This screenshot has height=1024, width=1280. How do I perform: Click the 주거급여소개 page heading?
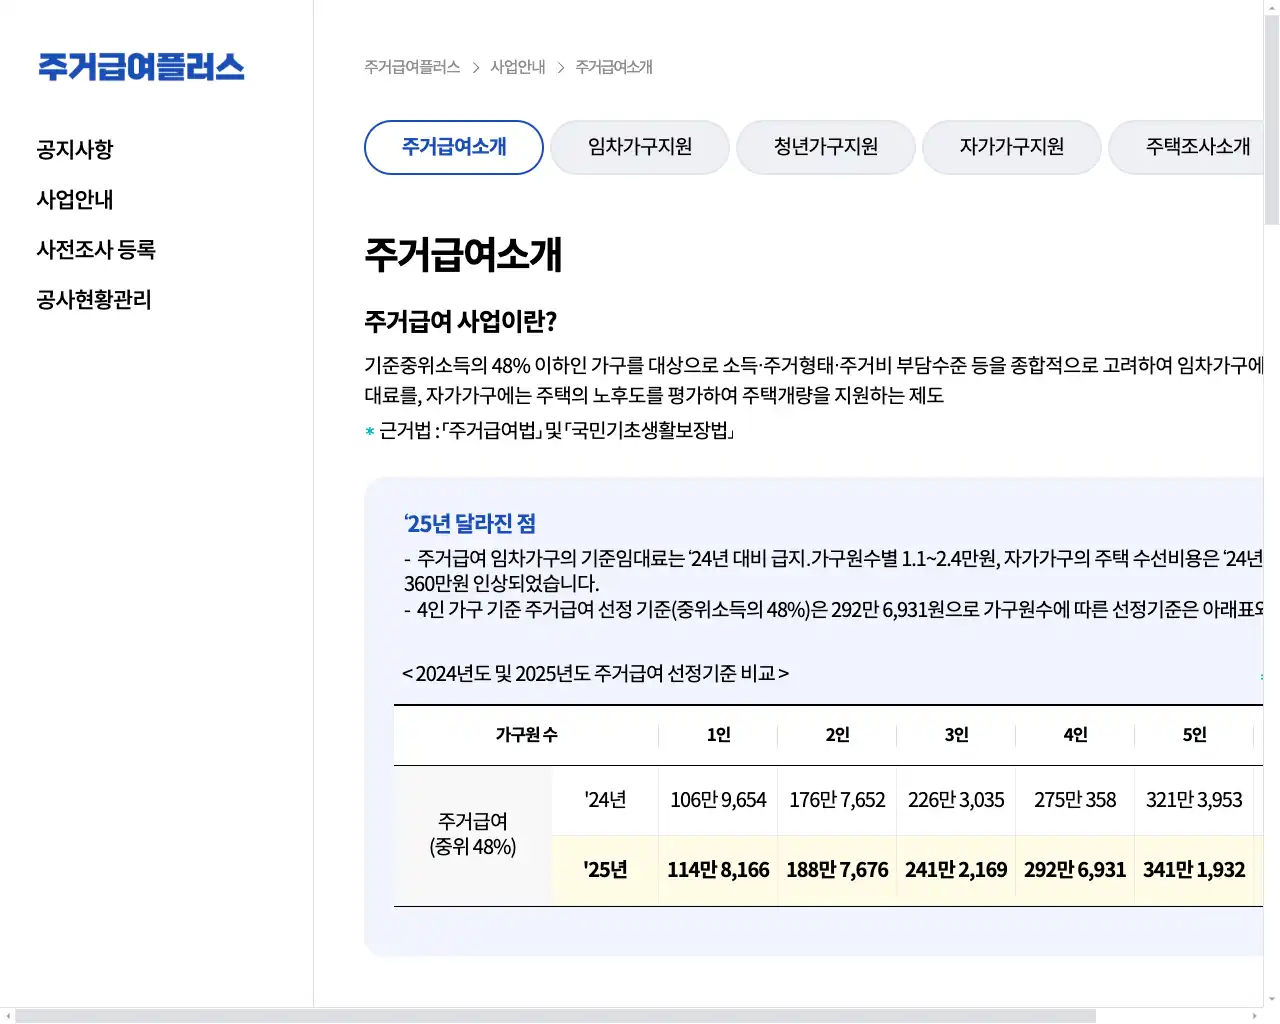point(463,256)
